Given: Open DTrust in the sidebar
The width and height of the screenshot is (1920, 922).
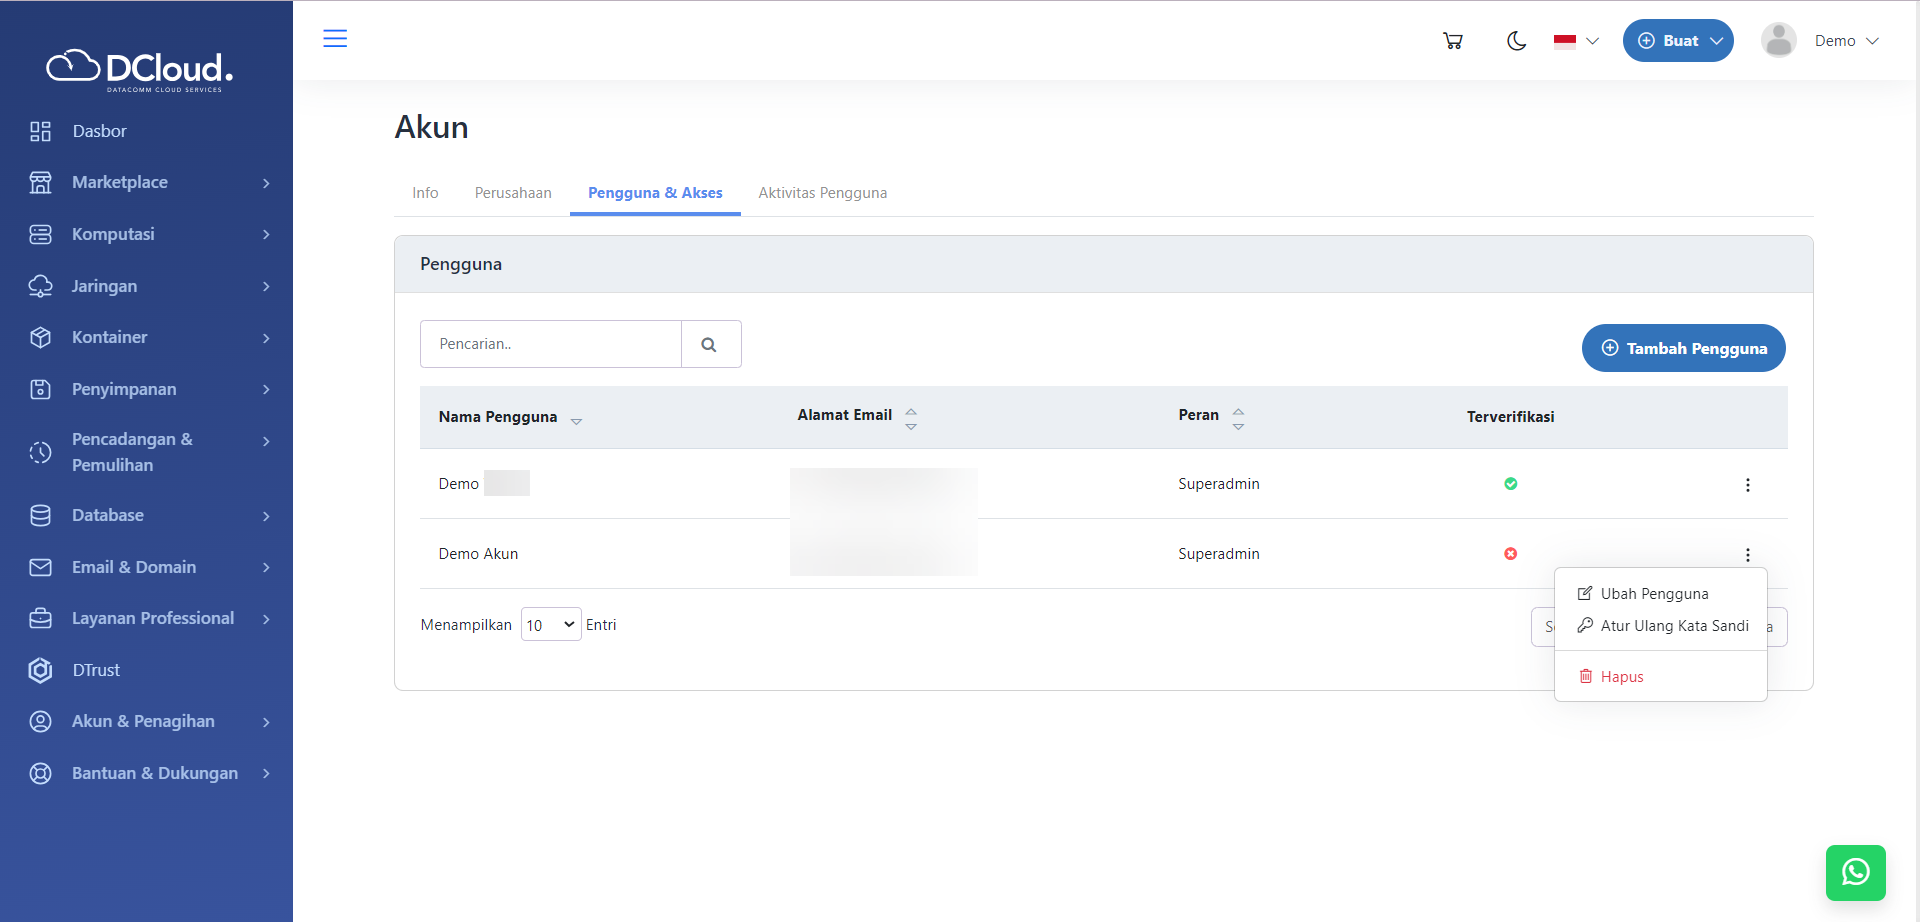Looking at the screenshot, I should pos(96,670).
